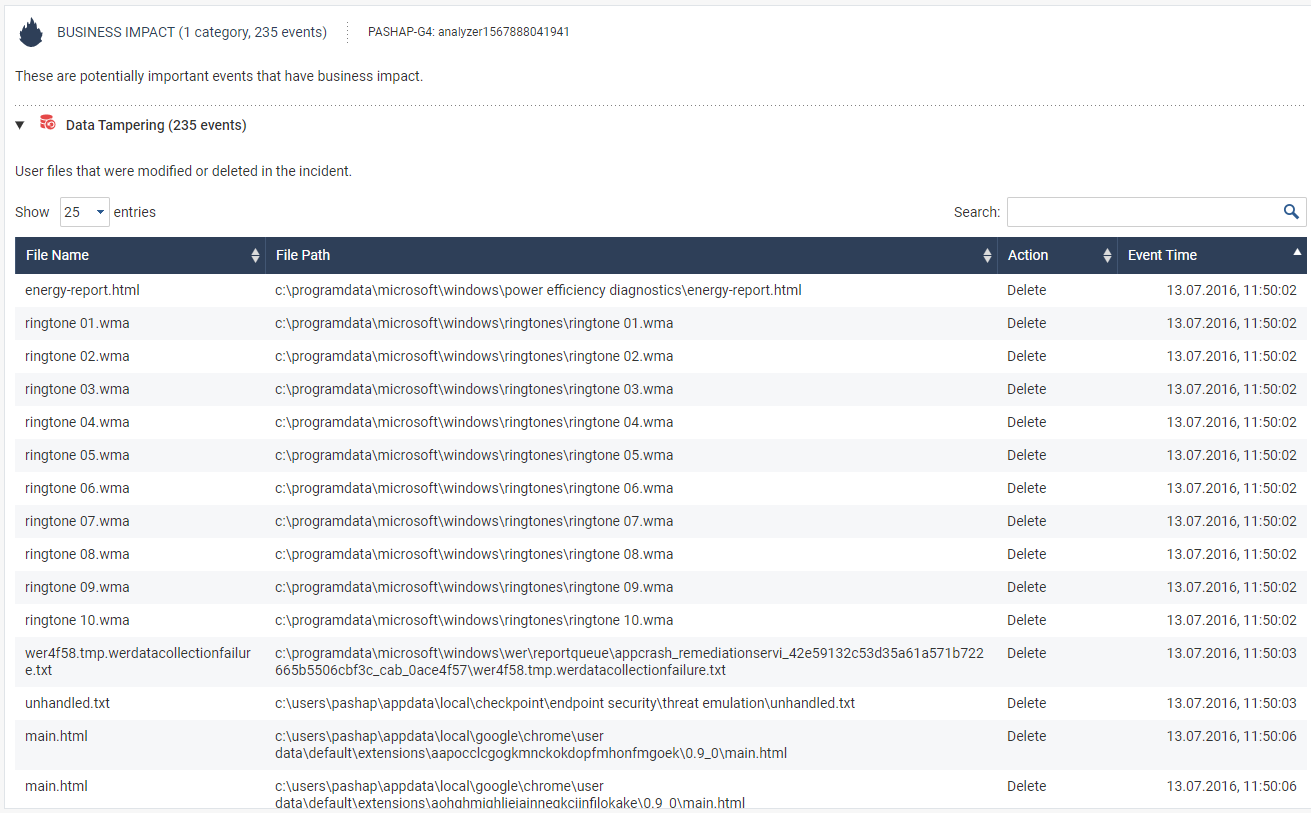Screen dimensions: 1311x813
Task: Select file name ringtone 03.wma
Action: point(77,389)
